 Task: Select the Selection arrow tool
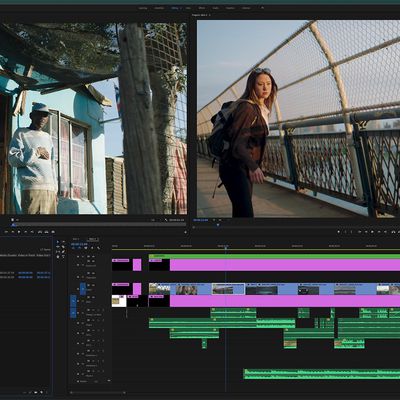58,242
